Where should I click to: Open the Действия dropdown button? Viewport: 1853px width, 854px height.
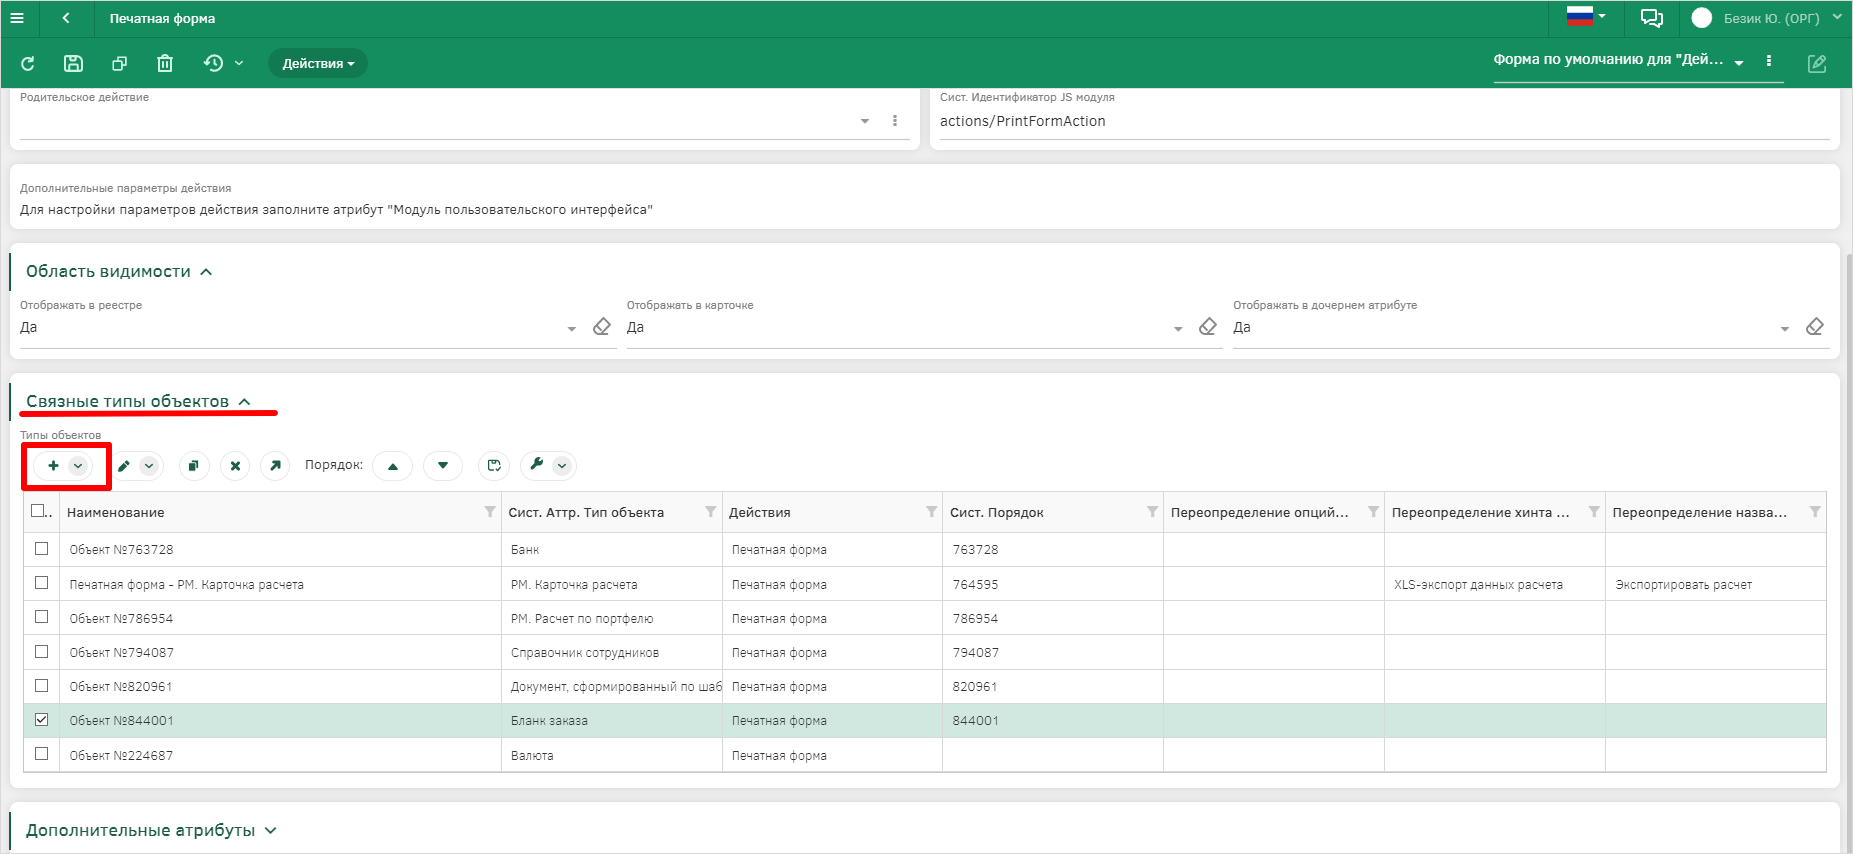pyautogui.click(x=318, y=63)
